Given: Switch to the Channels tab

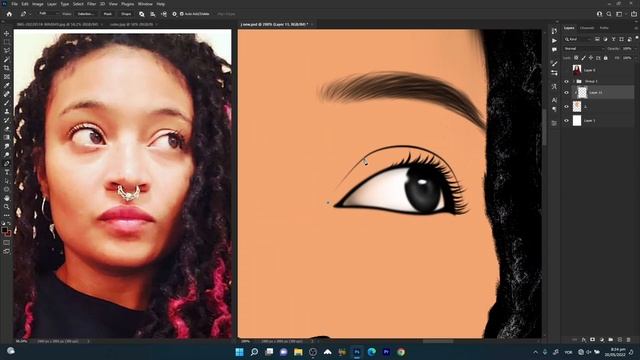Looking at the screenshot, I should click(x=587, y=28).
